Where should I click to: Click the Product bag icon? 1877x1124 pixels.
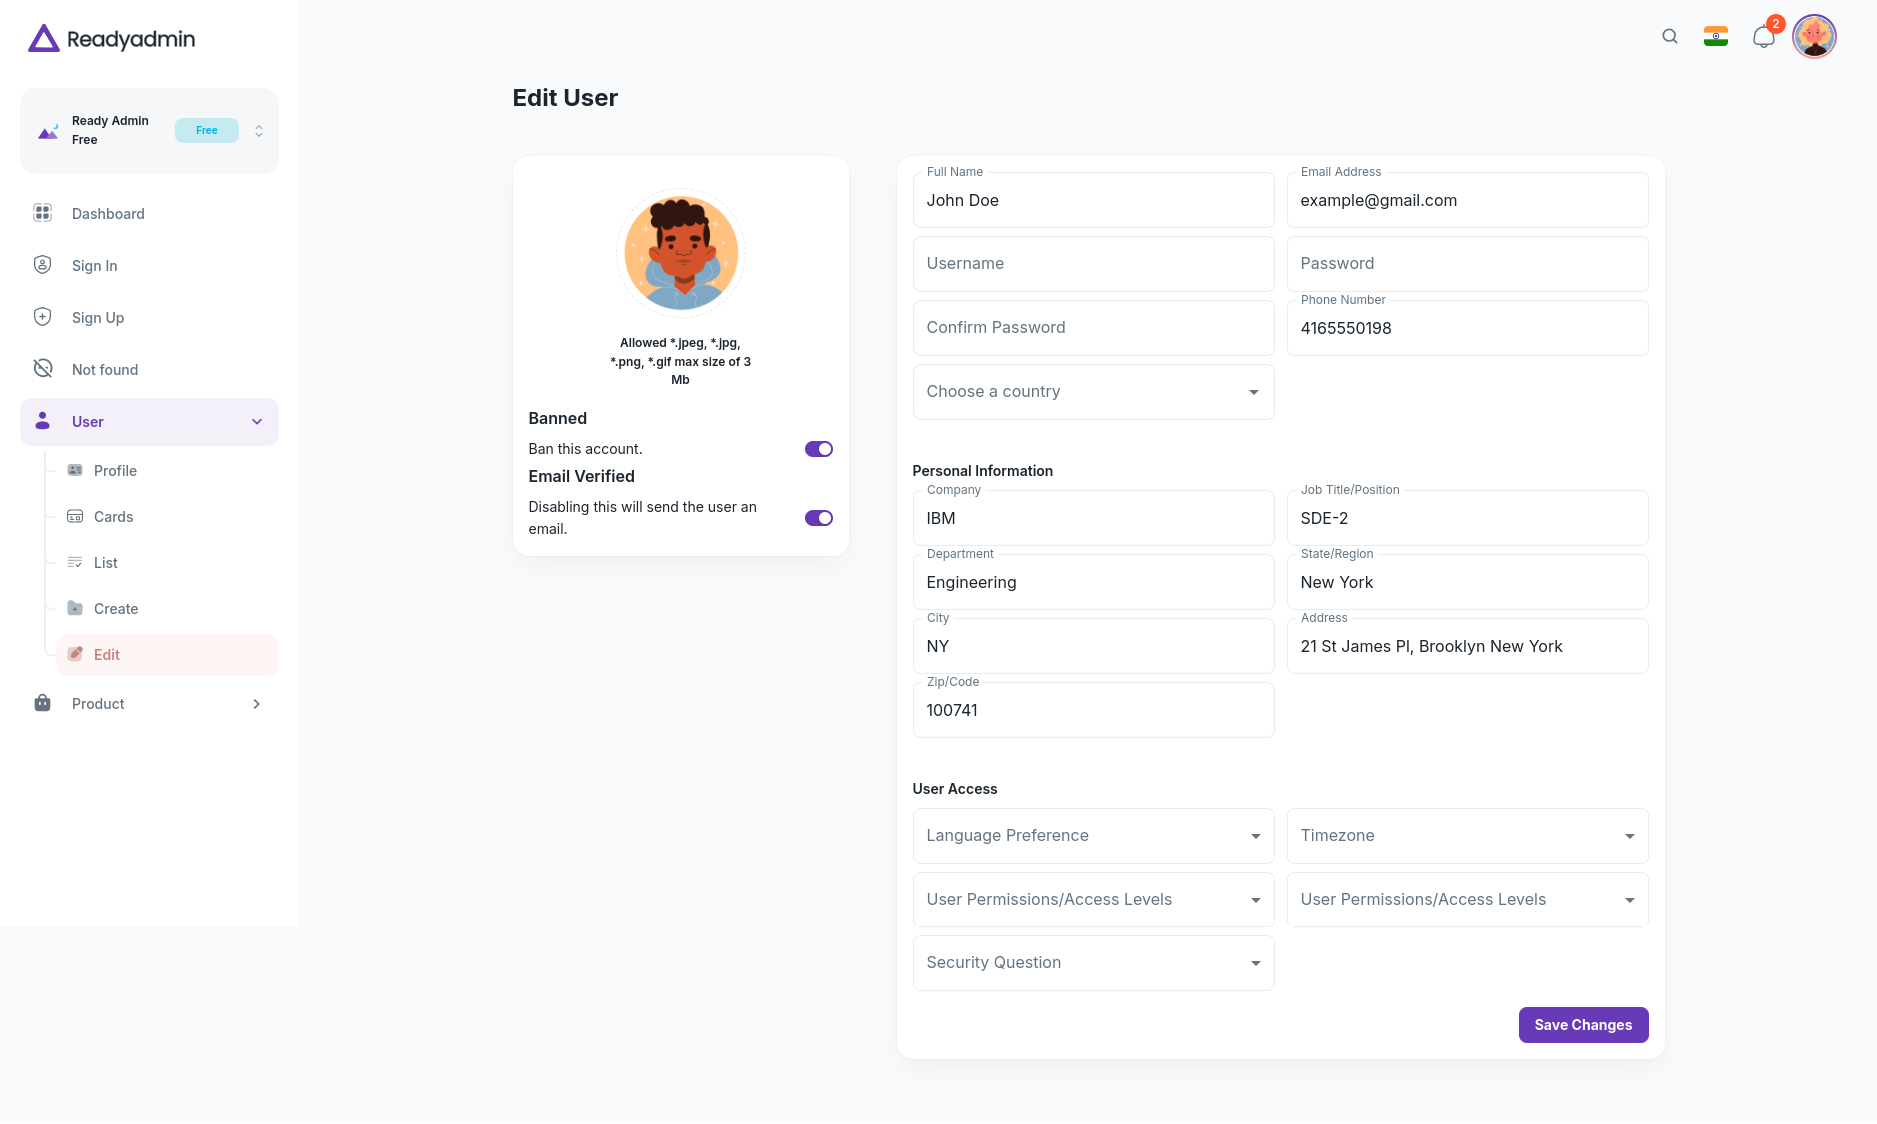click(42, 703)
